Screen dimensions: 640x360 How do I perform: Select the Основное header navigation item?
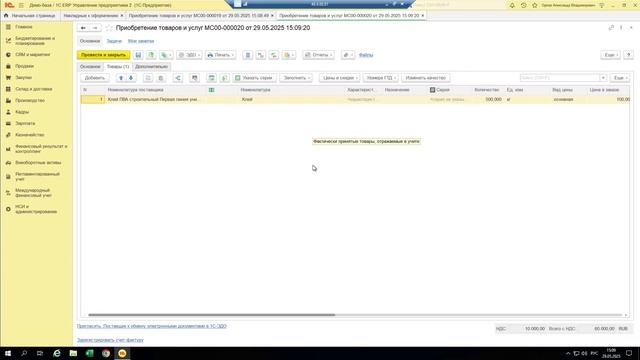point(90,41)
